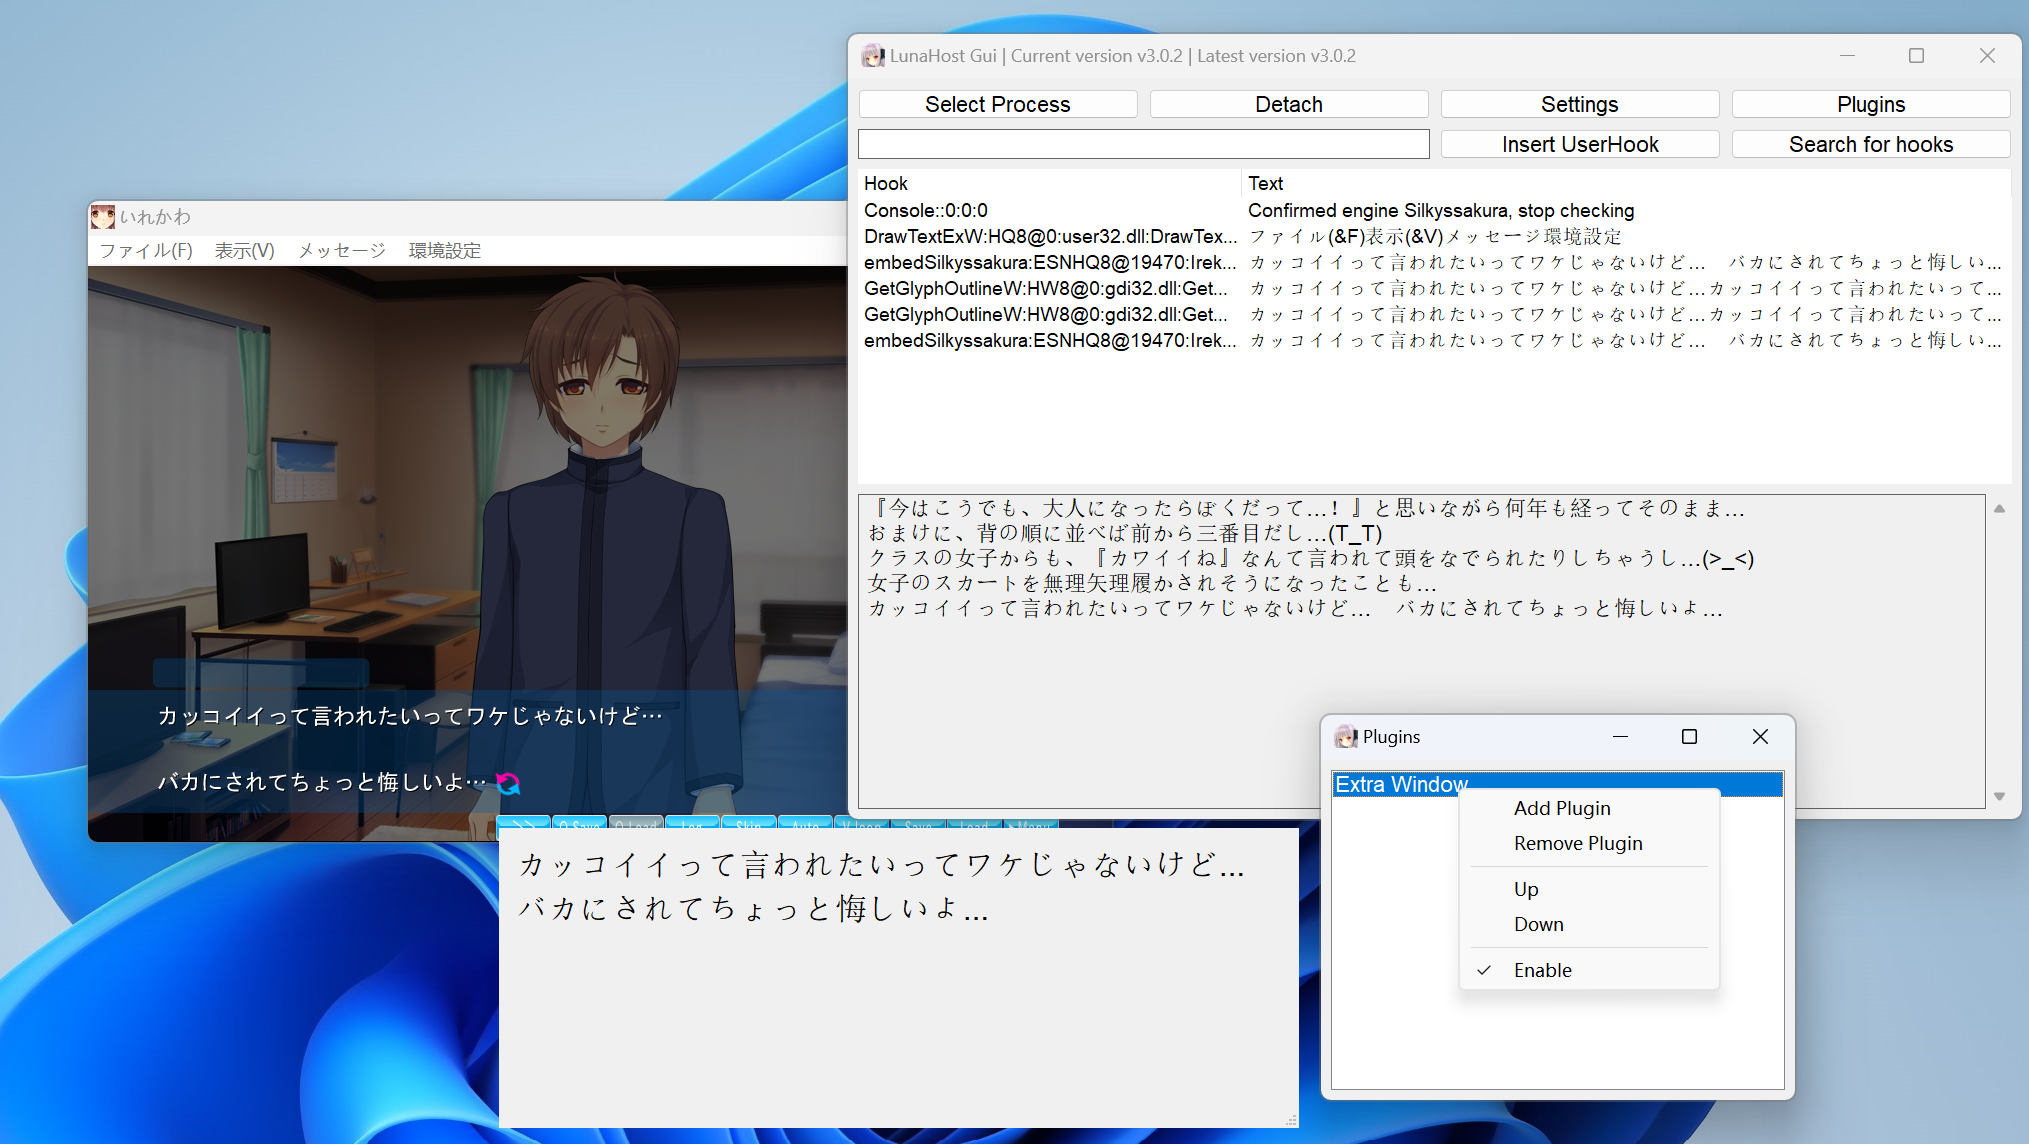The image size is (2029, 1144).
Task: Open LunaHost Settings
Action: point(1579,104)
